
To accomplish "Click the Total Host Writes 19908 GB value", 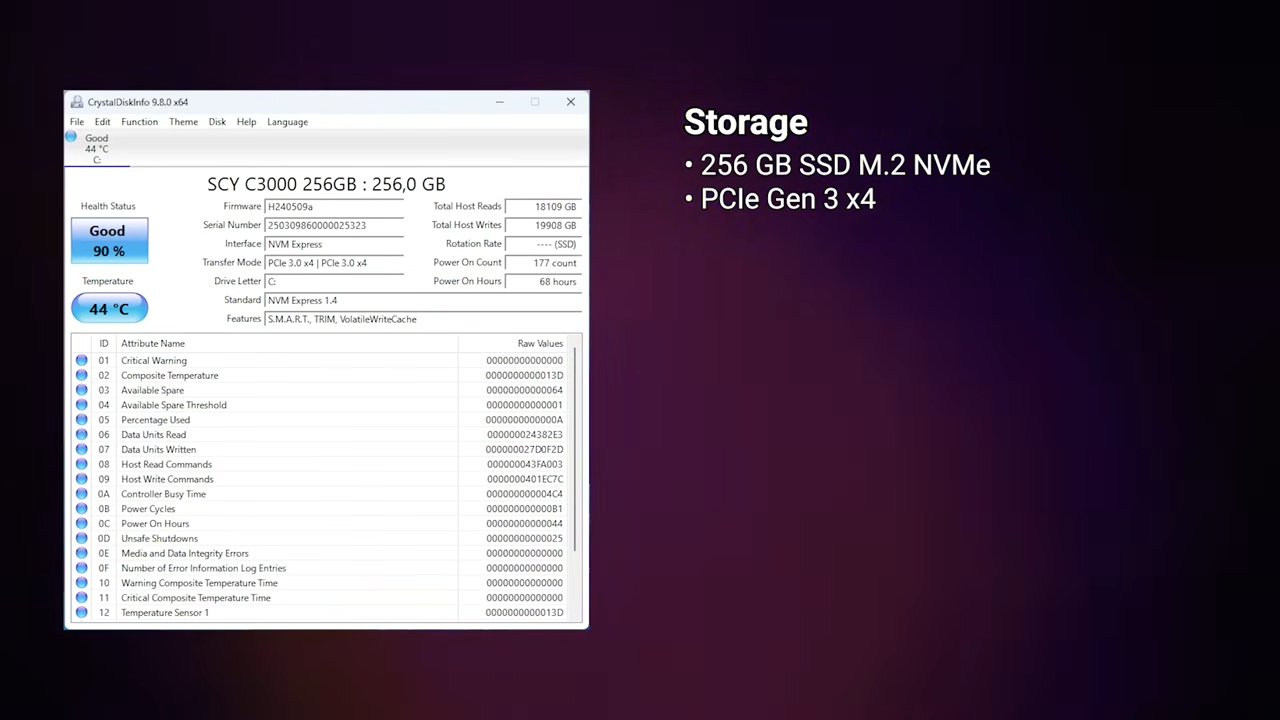I will point(543,225).
